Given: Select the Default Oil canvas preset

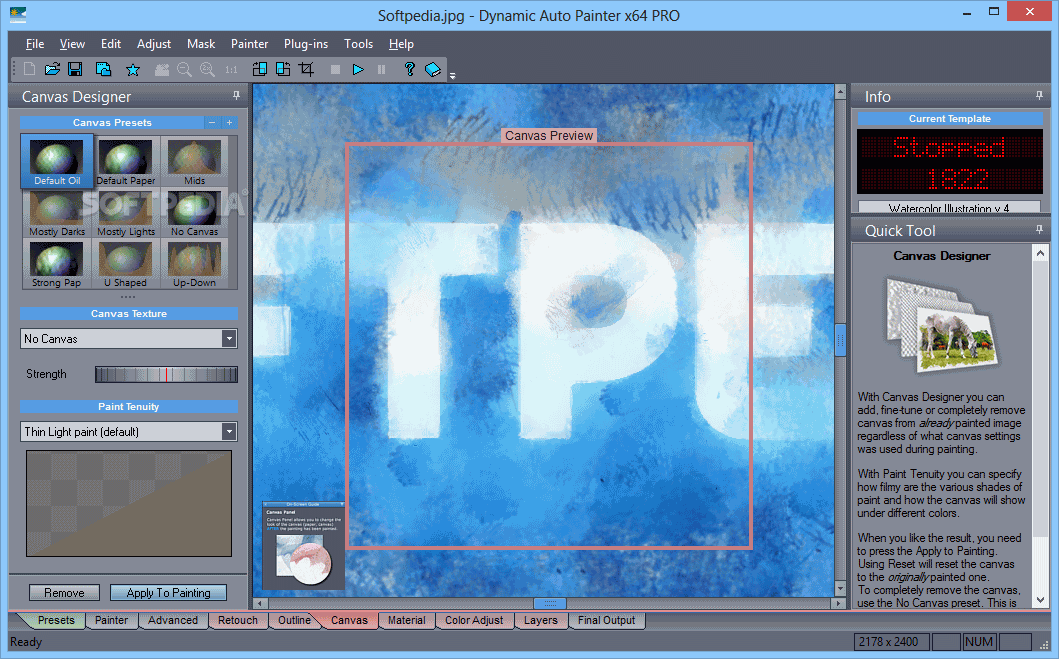Looking at the screenshot, I should pos(57,161).
